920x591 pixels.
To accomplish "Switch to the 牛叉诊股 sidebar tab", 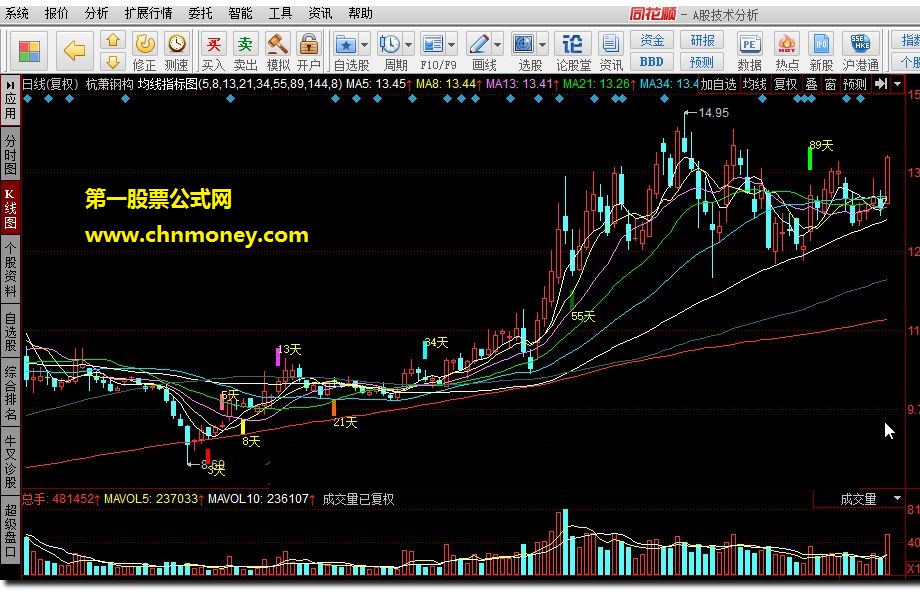I will (x=11, y=461).
